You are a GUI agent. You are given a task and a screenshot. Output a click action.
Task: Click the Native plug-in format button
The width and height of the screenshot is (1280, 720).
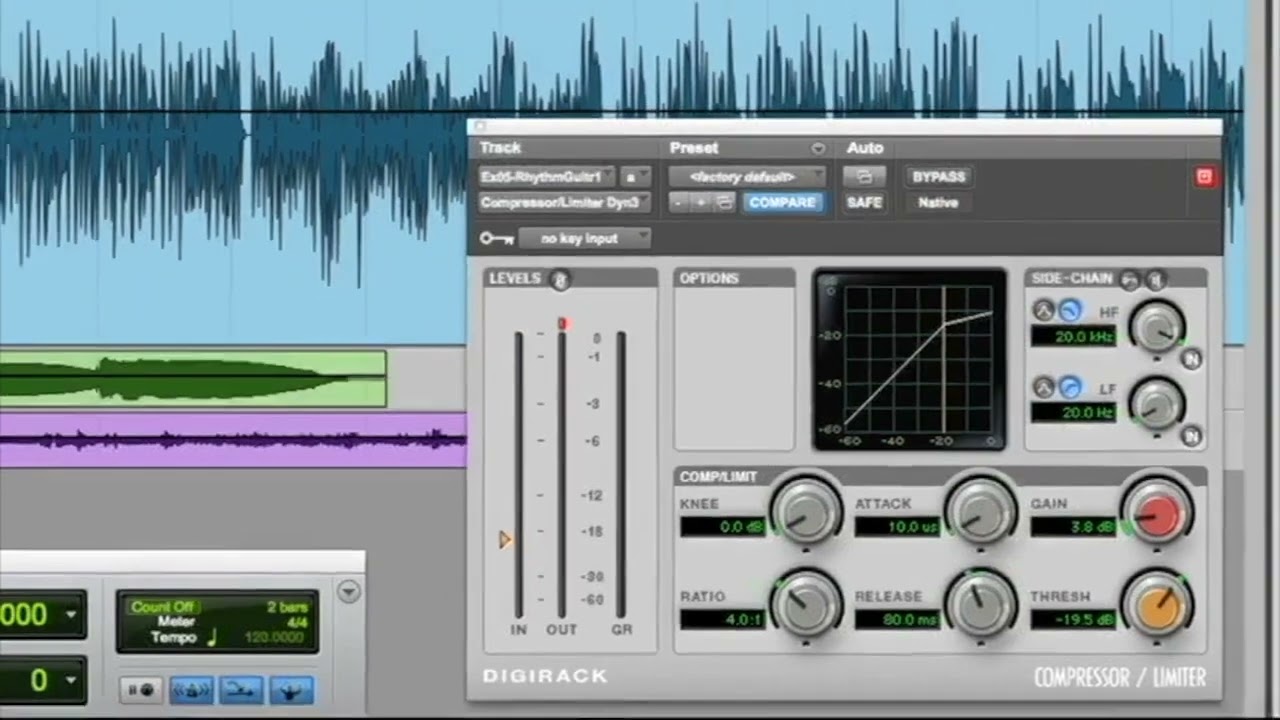tap(938, 203)
